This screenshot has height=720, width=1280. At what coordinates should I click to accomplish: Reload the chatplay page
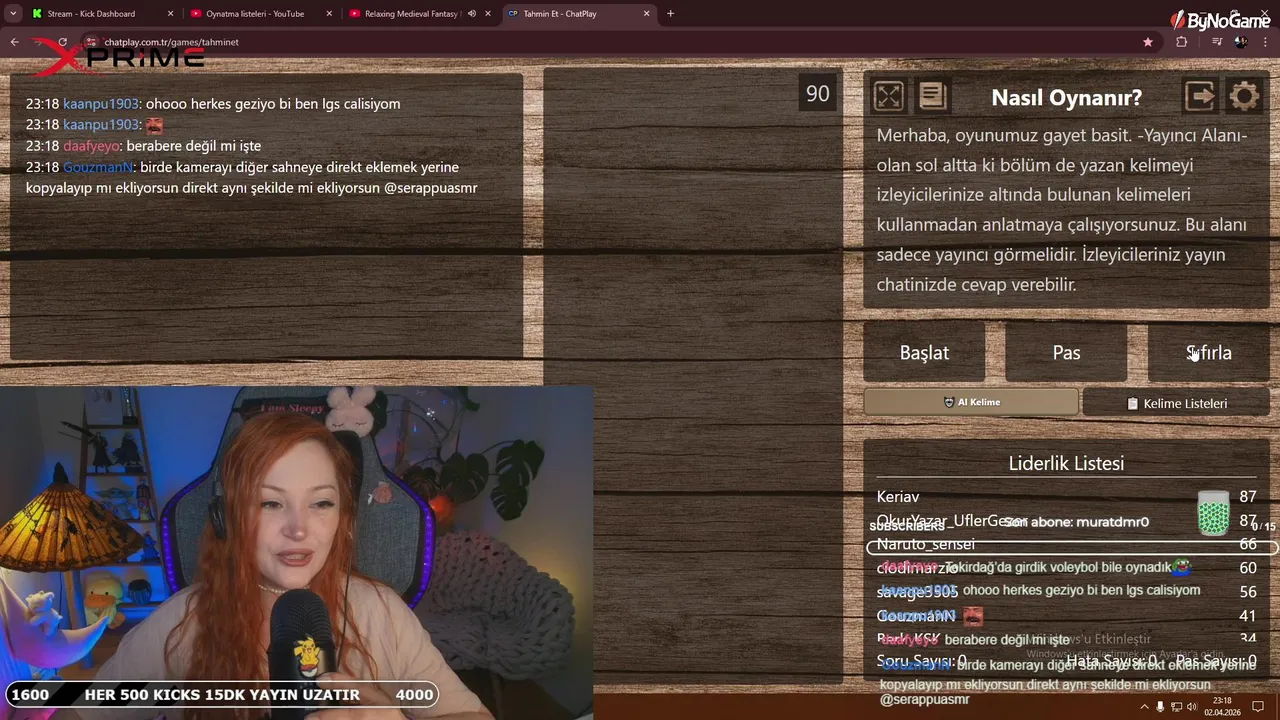click(x=62, y=42)
